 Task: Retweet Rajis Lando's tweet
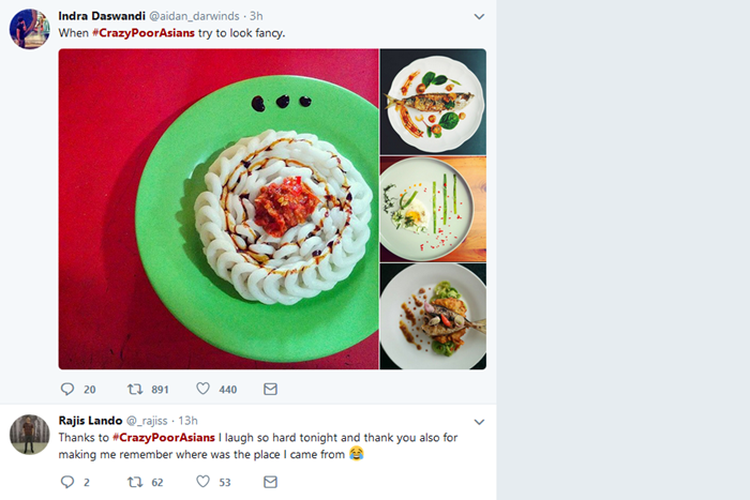click(134, 482)
